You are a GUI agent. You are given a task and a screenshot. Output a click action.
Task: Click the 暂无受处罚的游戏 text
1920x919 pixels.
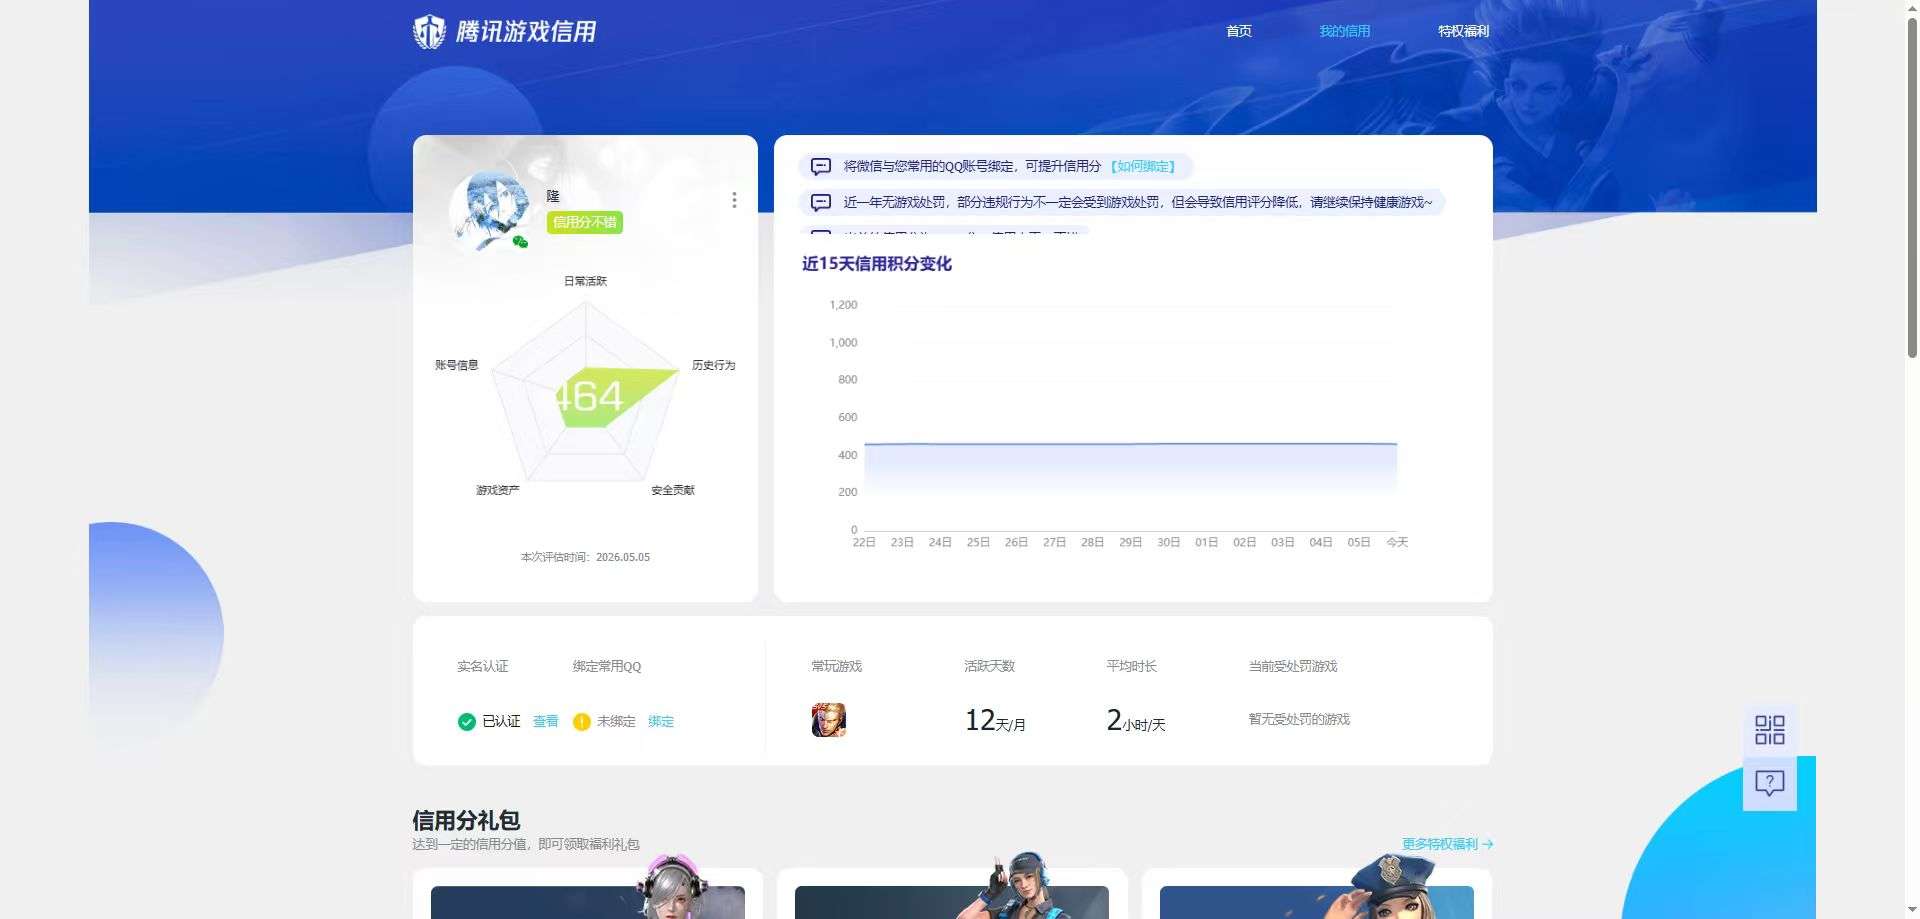pos(1299,719)
